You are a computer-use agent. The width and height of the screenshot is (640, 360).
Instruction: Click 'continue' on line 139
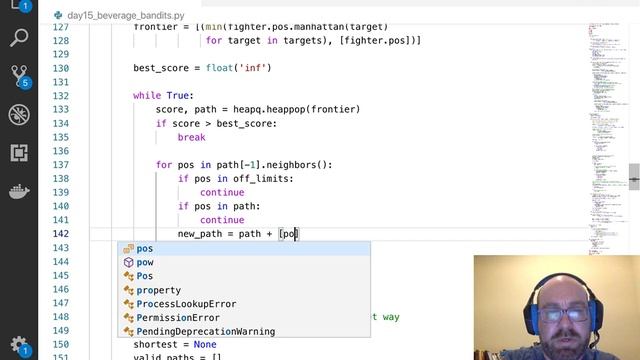tap(222, 192)
